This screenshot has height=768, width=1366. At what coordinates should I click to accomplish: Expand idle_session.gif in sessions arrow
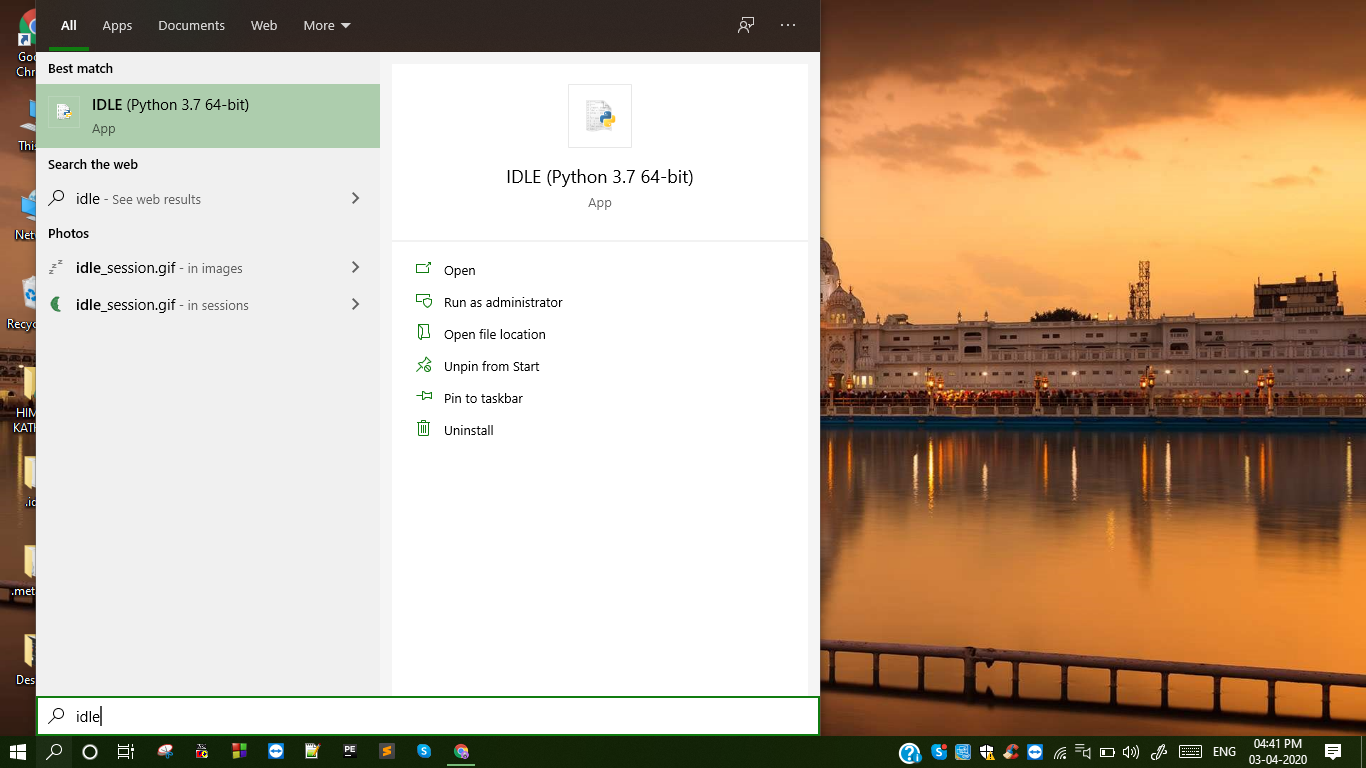coord(355,304)
